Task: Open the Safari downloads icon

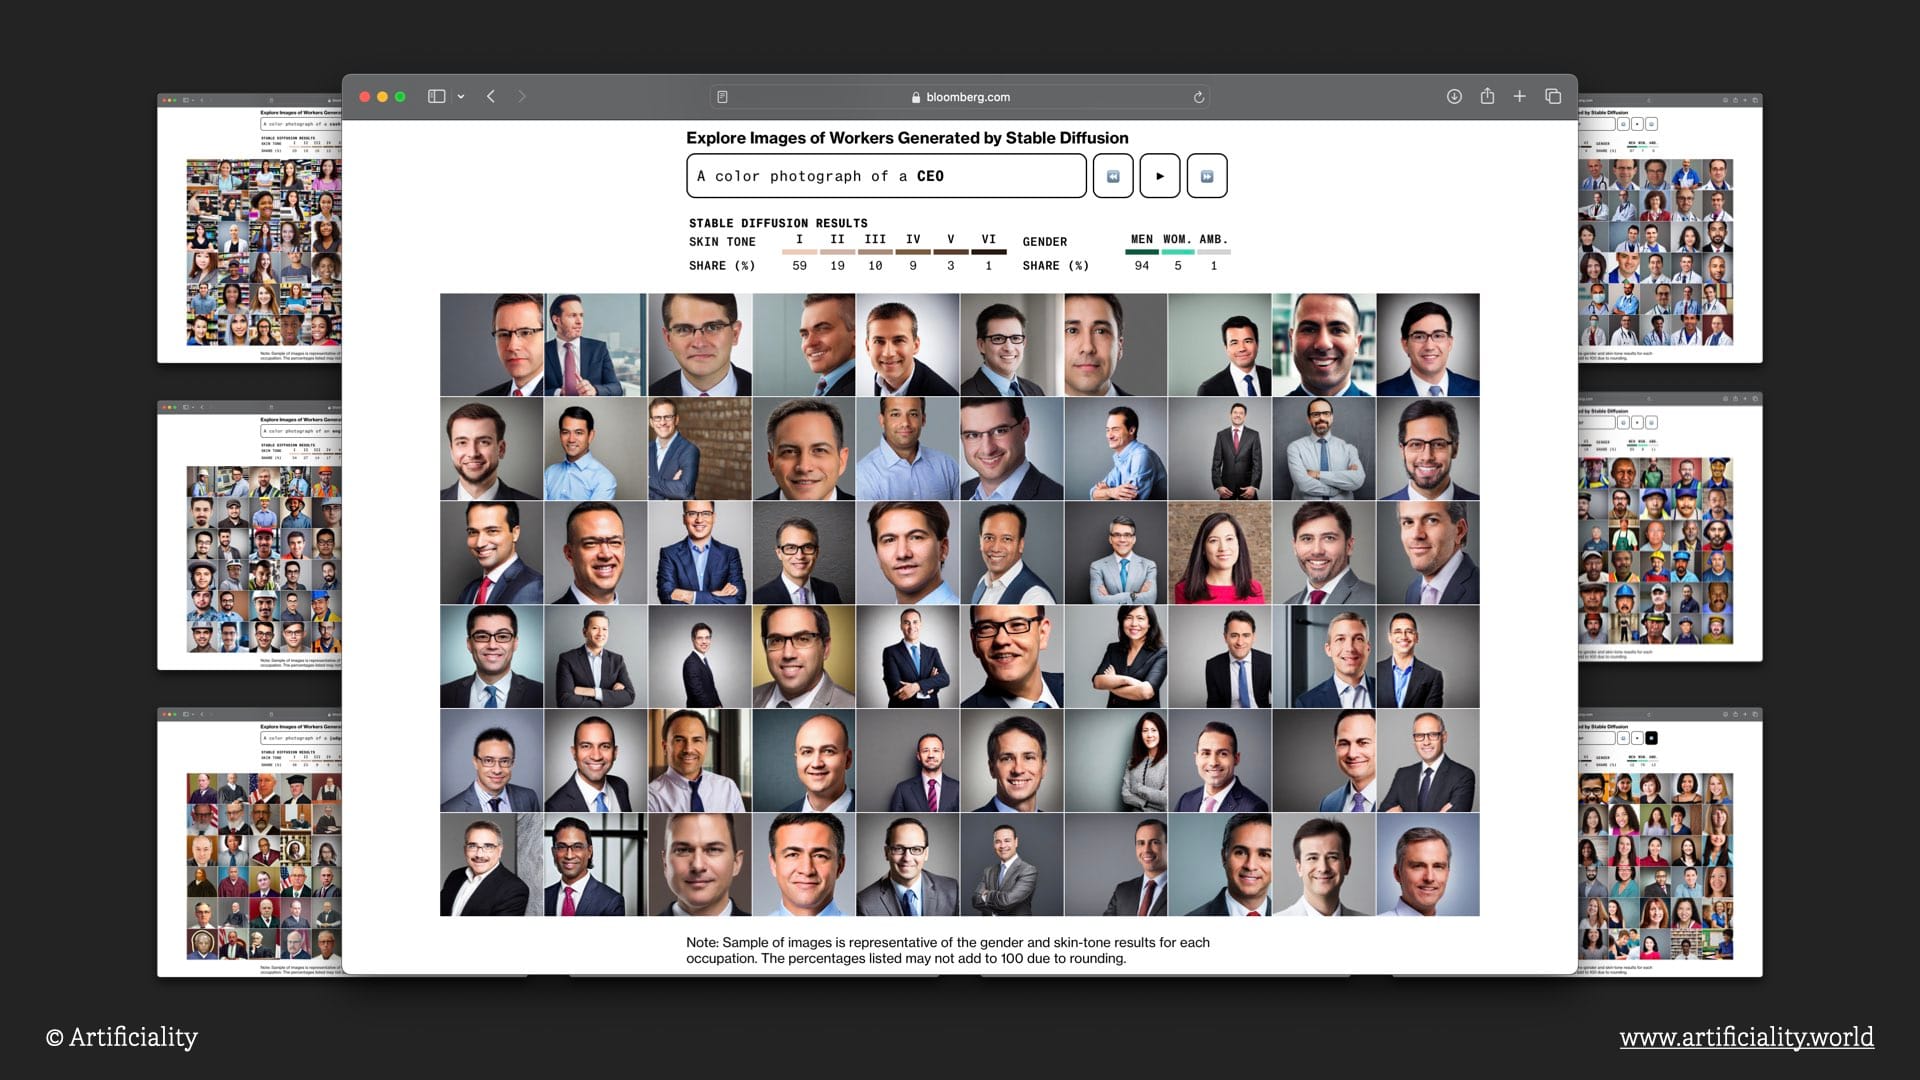Action: click(x=1454, y=97)
